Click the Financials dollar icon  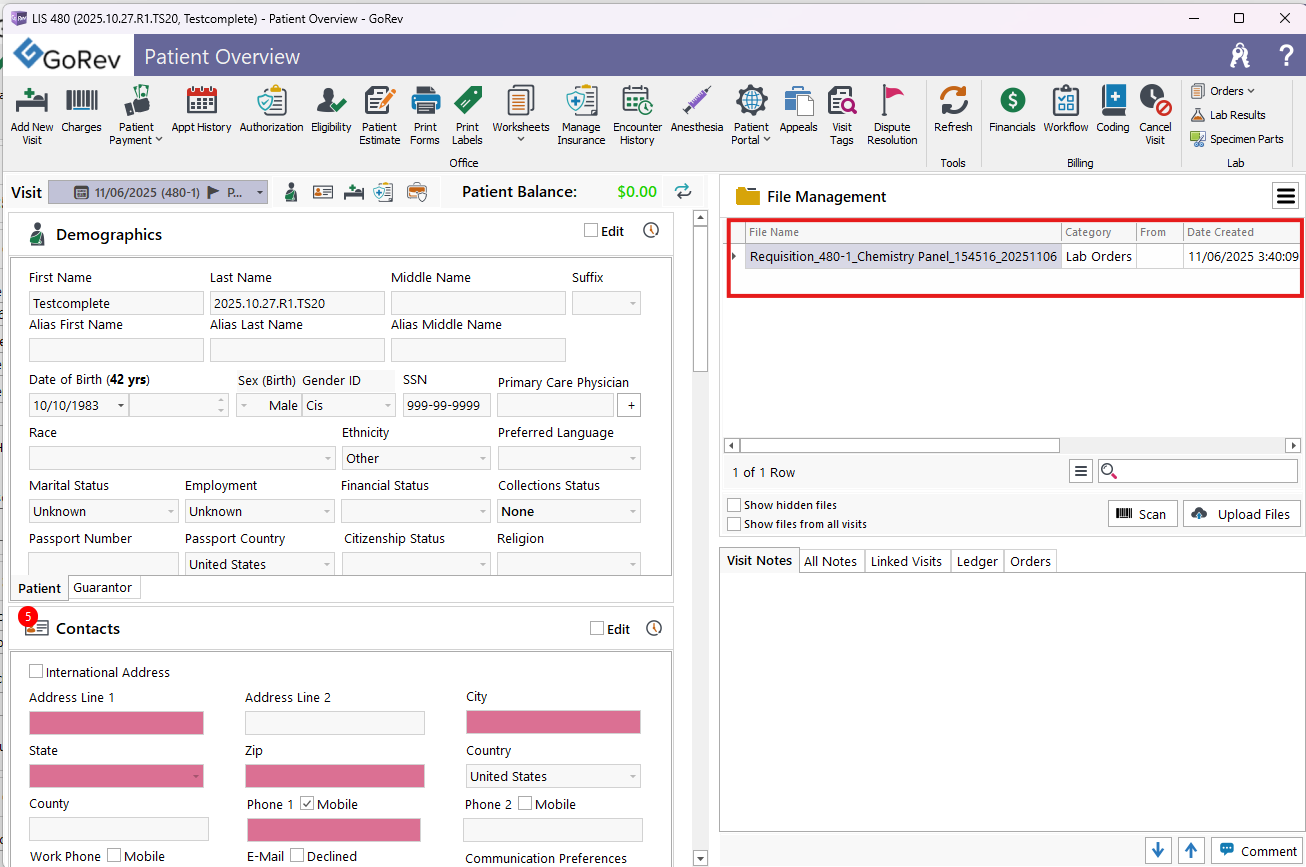[1012, 101]
